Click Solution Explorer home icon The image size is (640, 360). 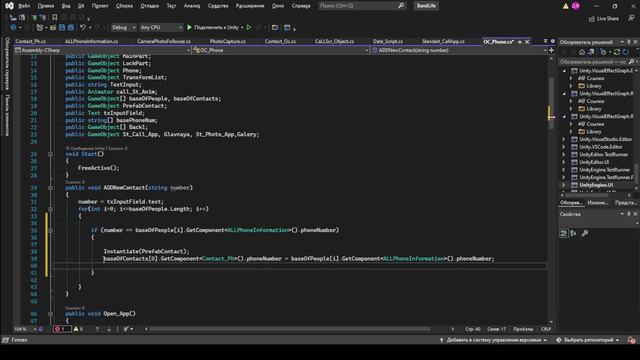pos(582,52)
